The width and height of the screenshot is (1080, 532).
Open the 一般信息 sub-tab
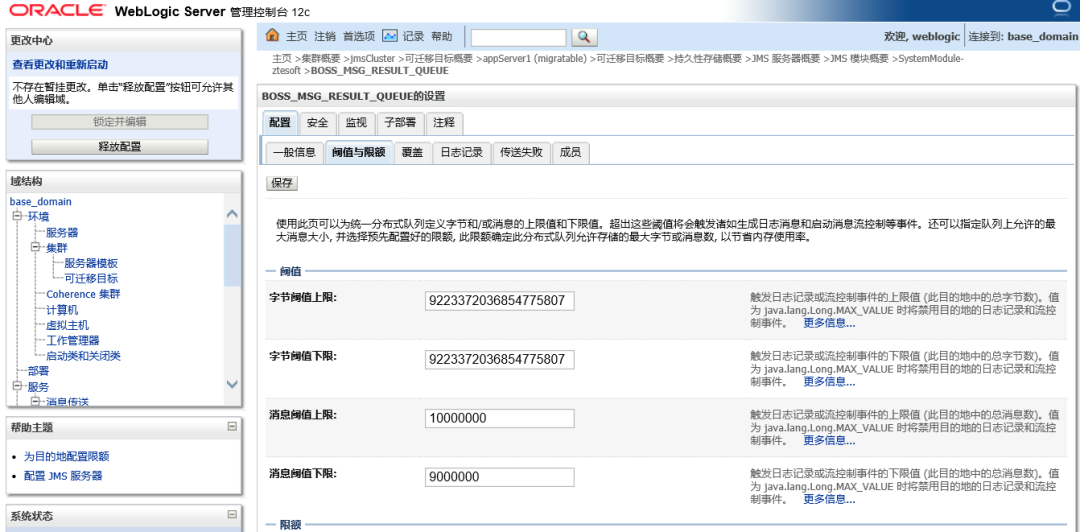coord(294,153)
